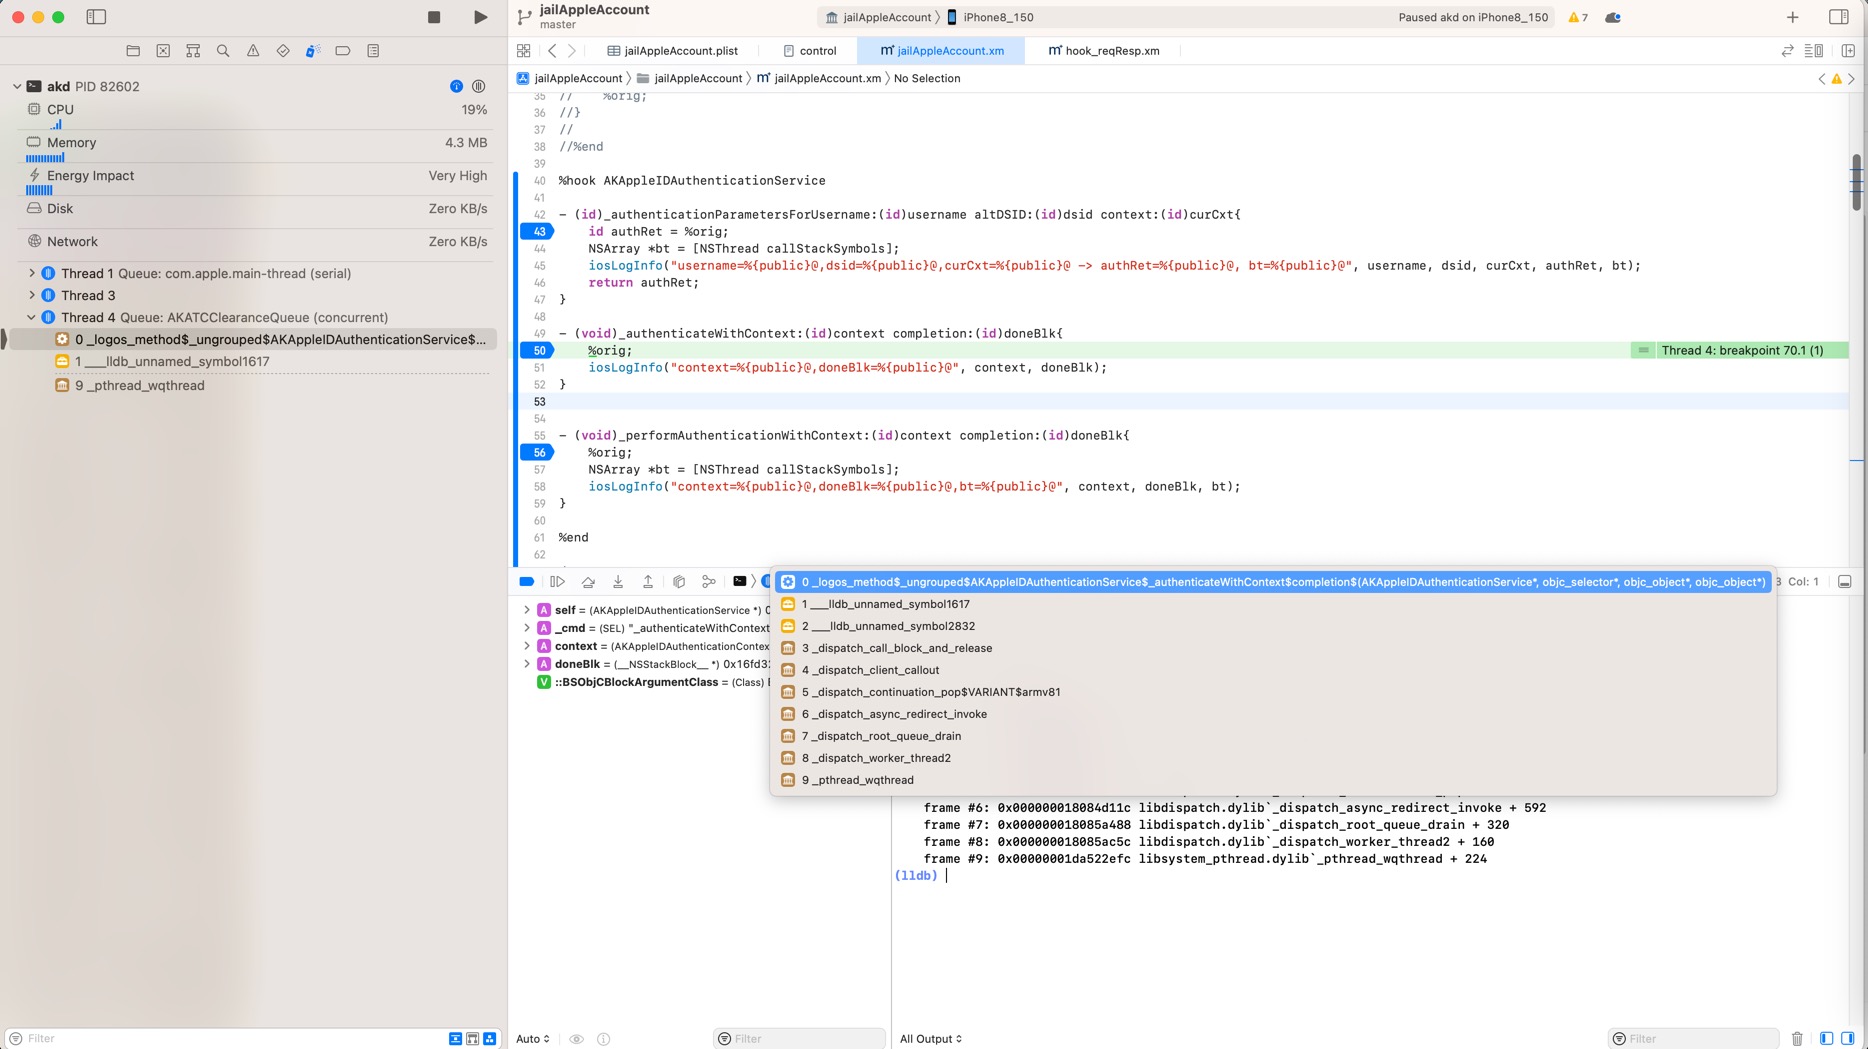1868x1049 pixels.
Task: Open the Issue navigator warning icon
Action: click(253, 51)
